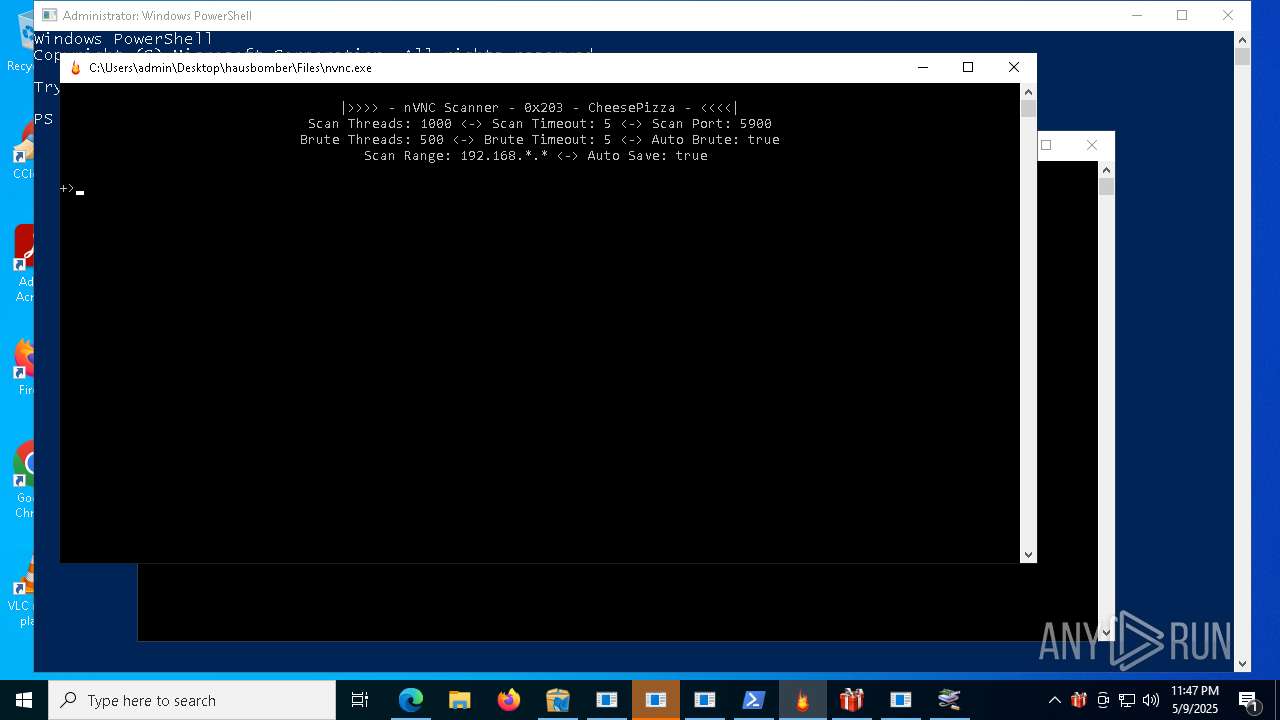Open the network status tray icon

tap(1127, 700)
